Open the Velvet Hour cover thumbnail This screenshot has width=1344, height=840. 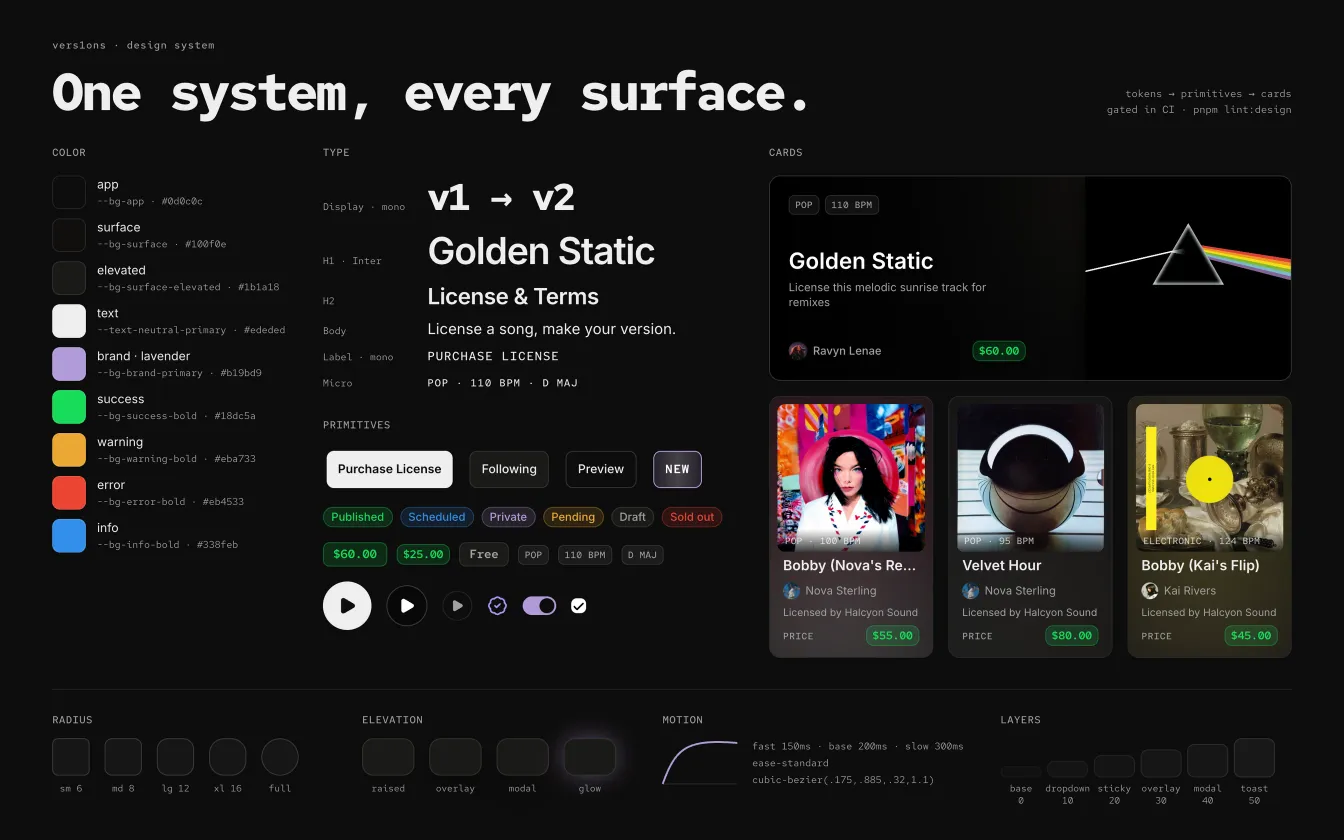coord(1030,478)
